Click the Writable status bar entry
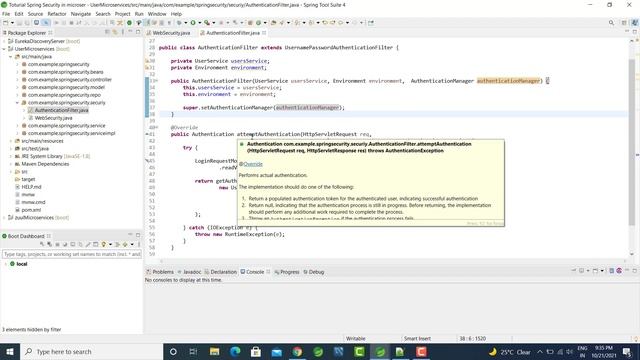 (x=356, y=338)
